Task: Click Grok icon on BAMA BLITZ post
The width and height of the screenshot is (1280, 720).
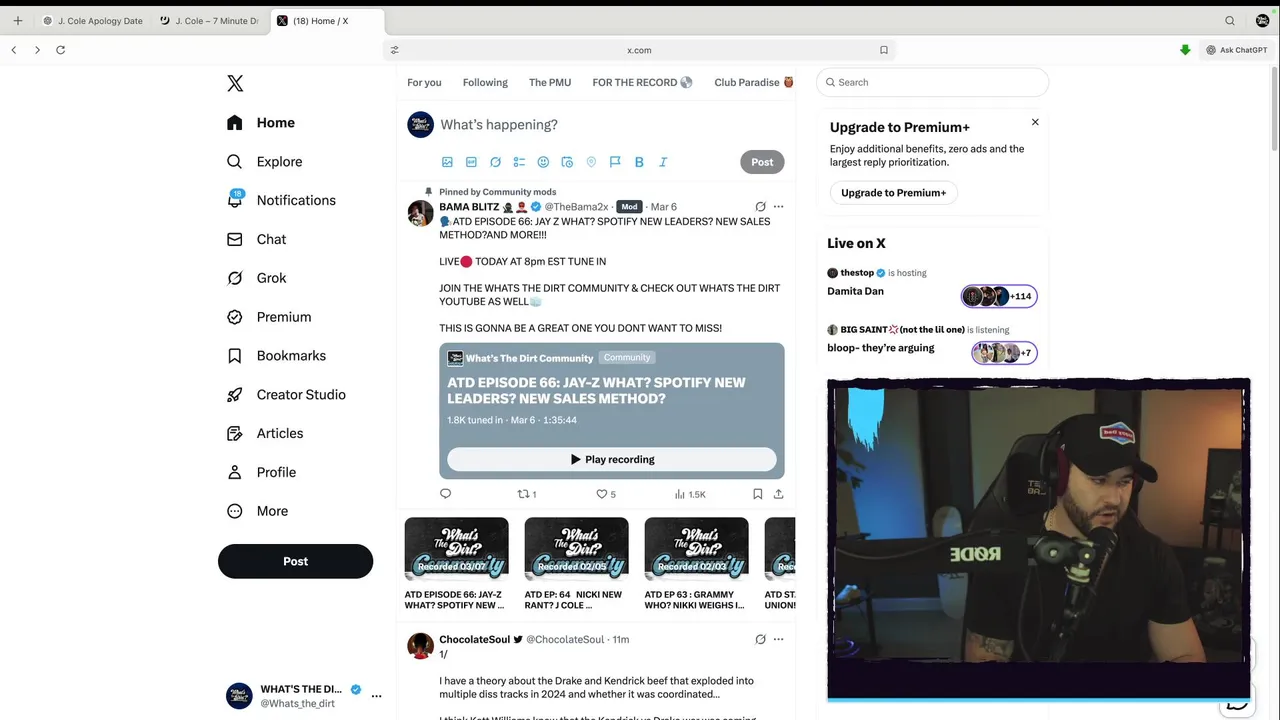Action: [760, 207]
